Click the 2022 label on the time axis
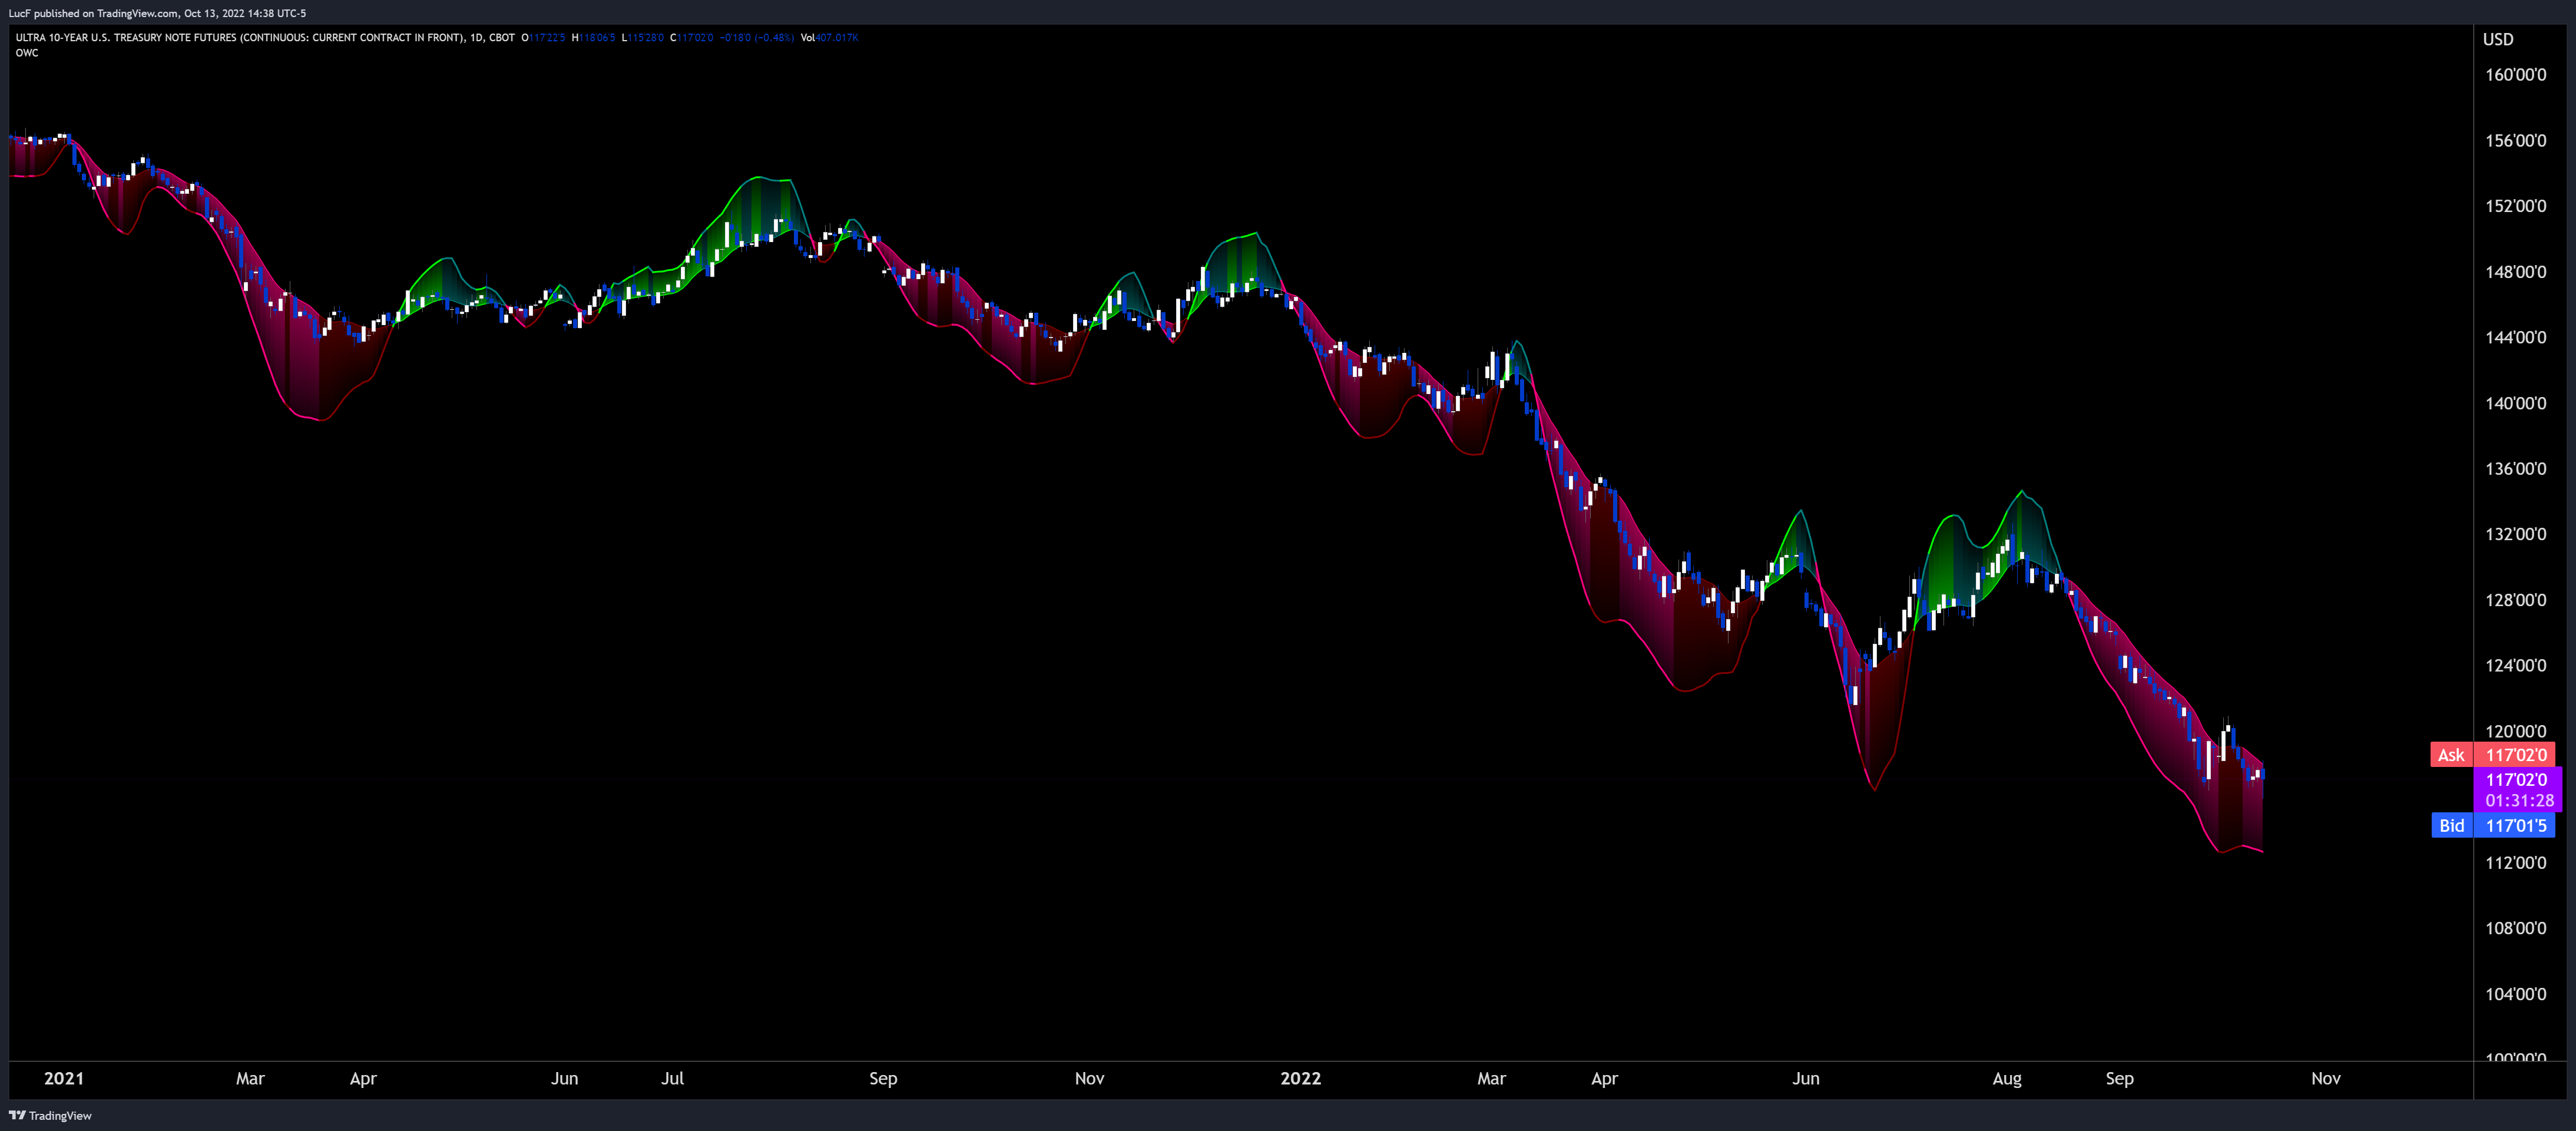 coord(1300,1078)
